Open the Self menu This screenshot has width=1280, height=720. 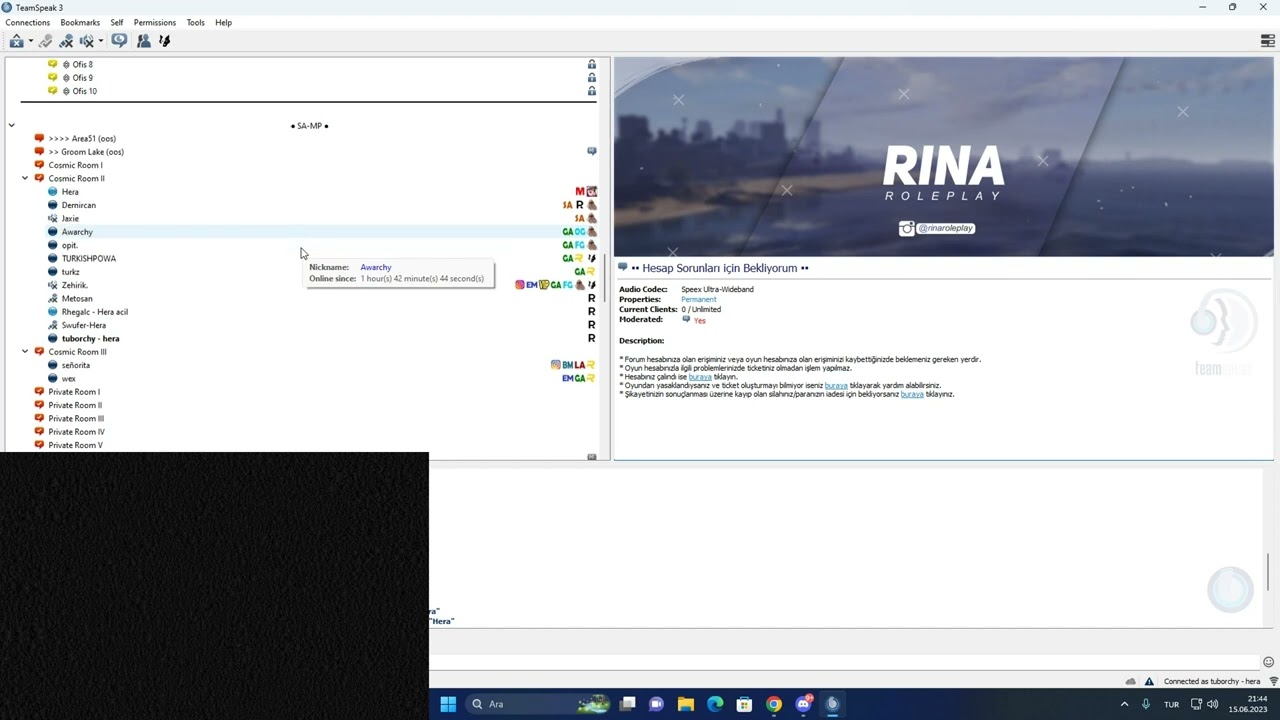117,22
